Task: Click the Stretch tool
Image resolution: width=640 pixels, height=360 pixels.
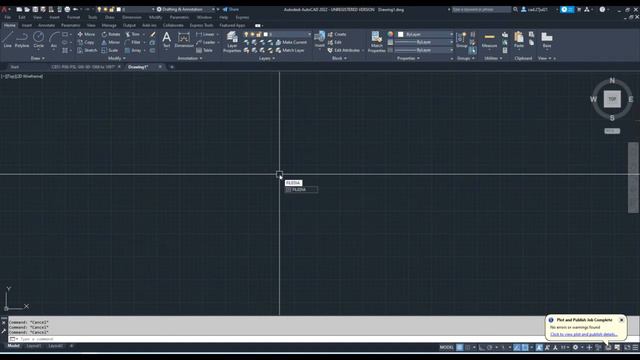Action: (x=87, y=50)
